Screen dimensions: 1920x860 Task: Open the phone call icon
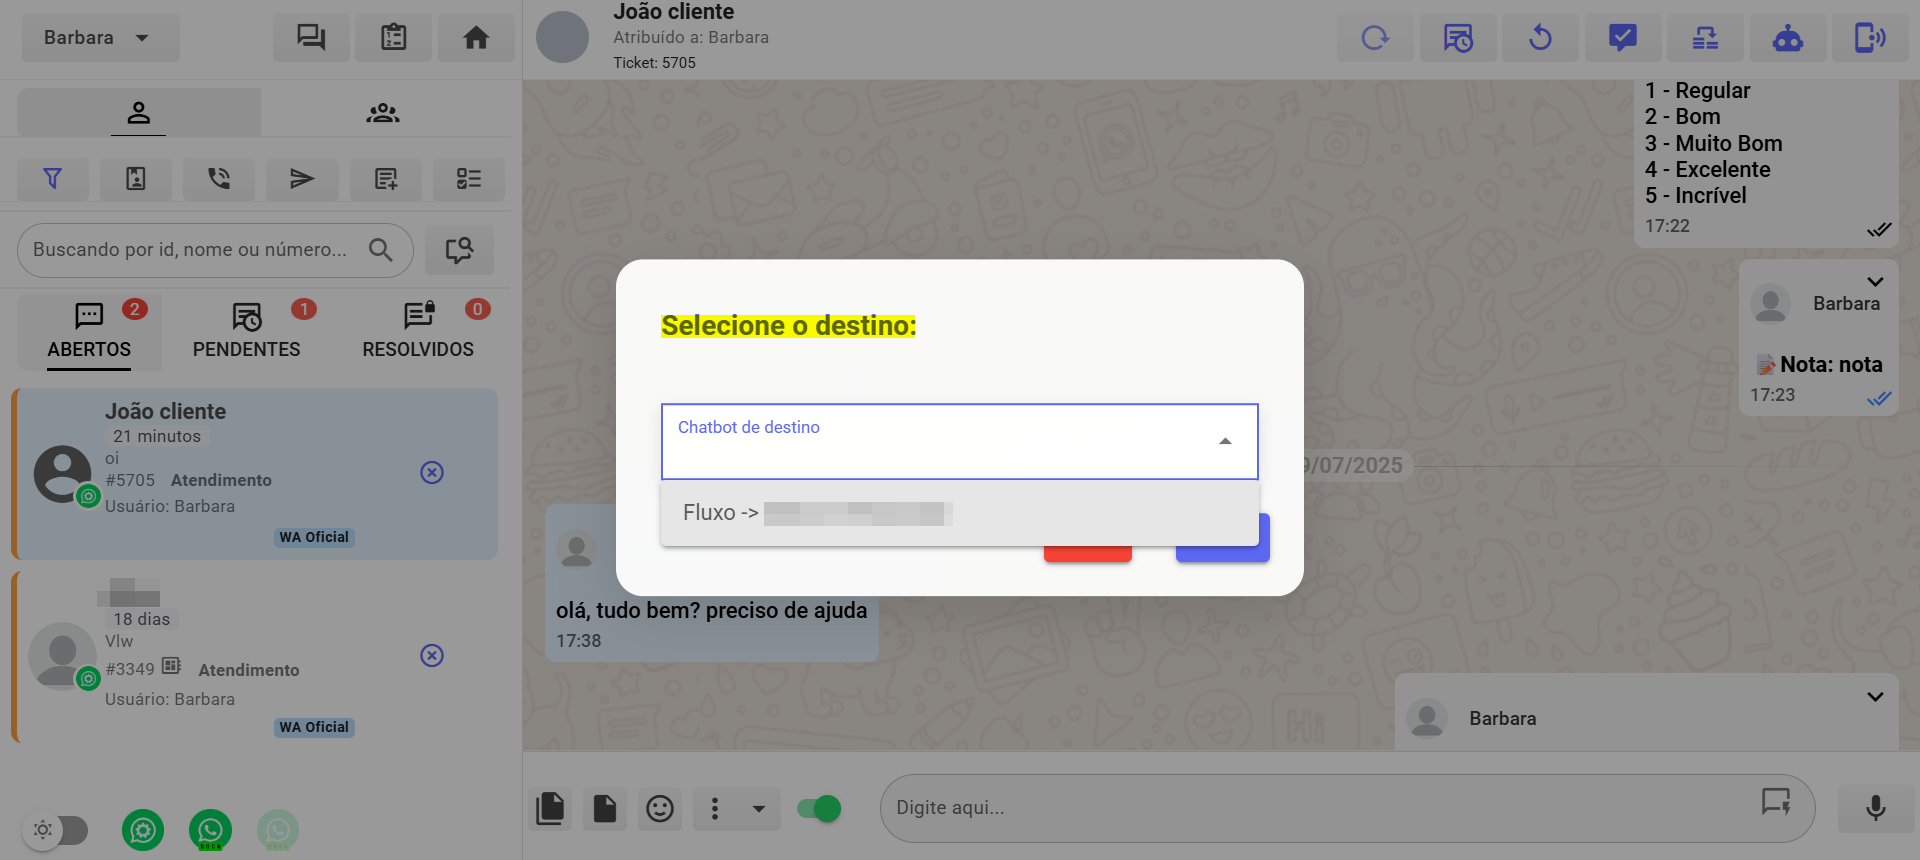pos(218,179)
